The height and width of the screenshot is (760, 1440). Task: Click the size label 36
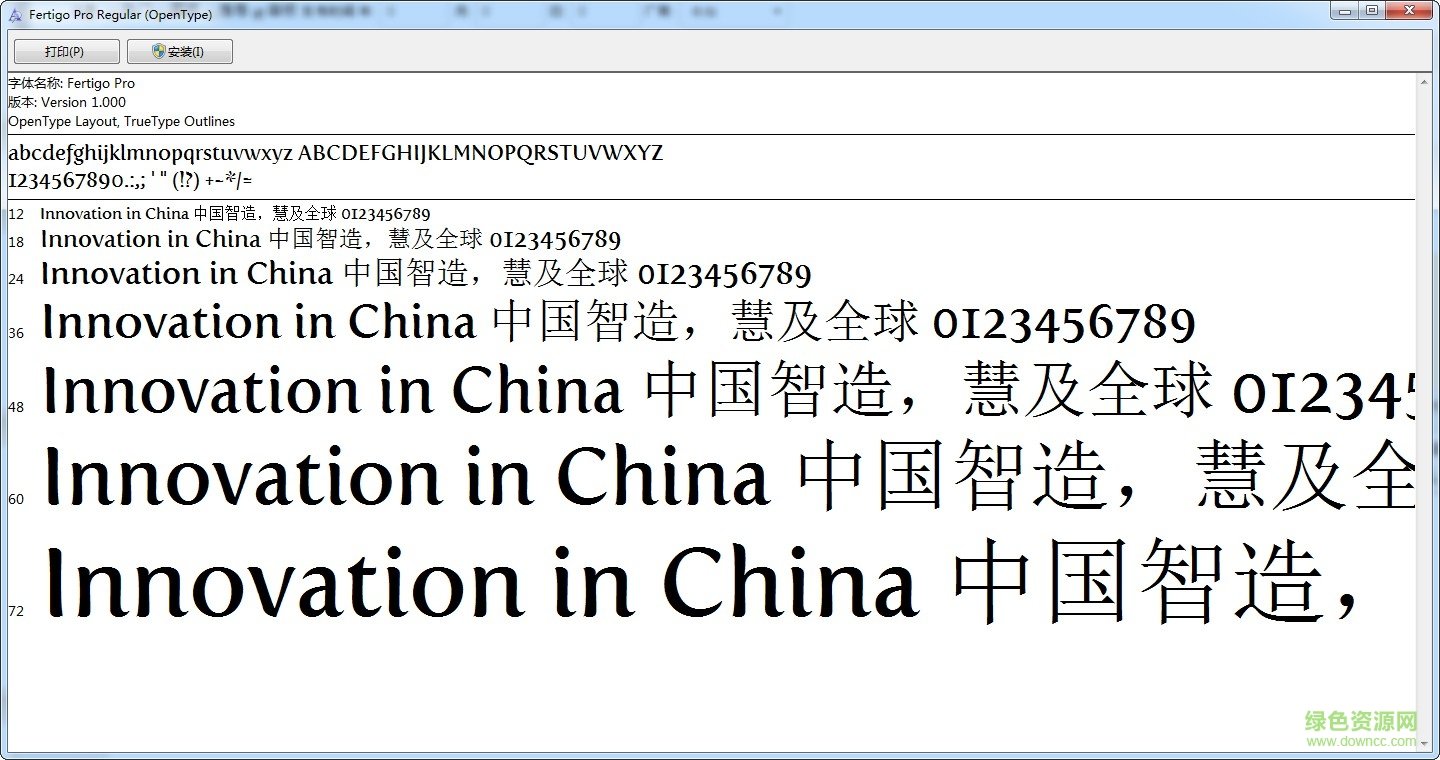point(16,333)
